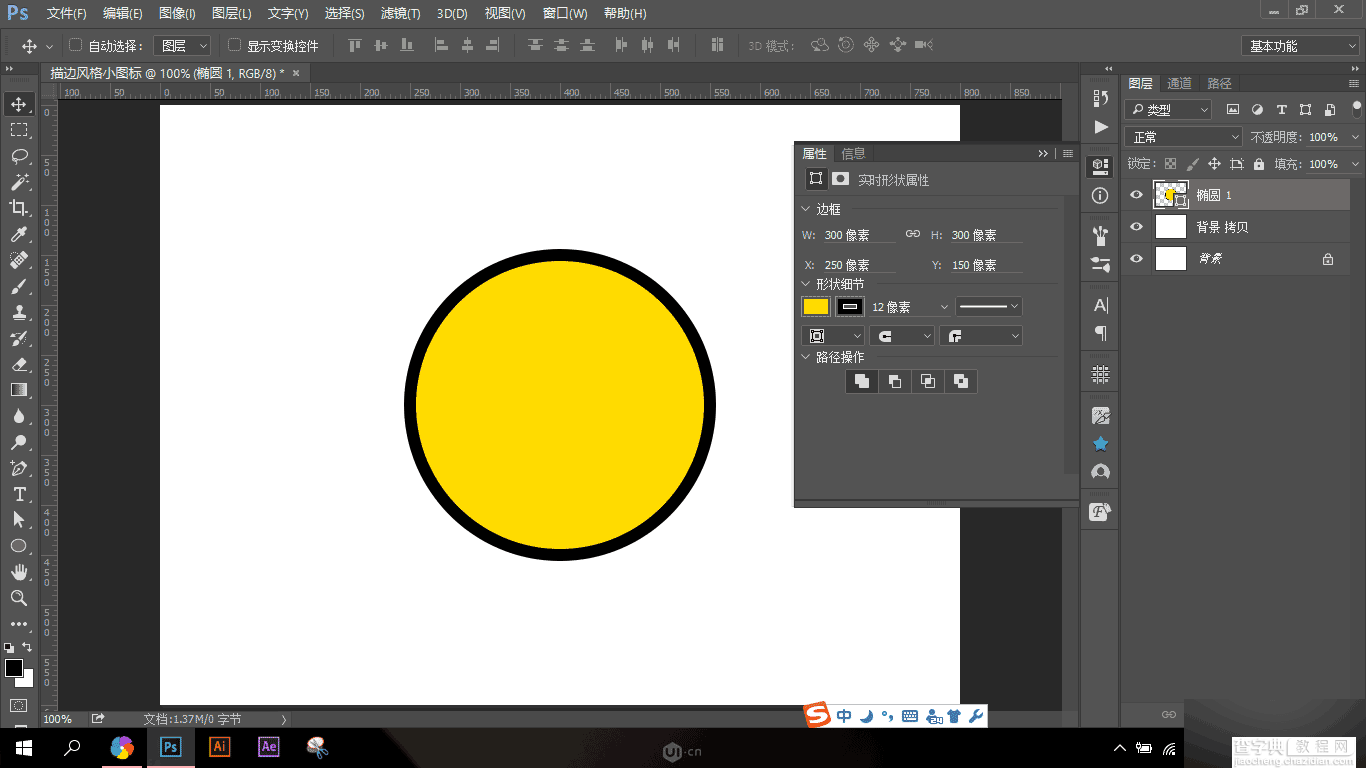Image resolution: width=1366 pixels, height=768 pixels.
Task: Open the 滤镜(T) menu
Action: 401,14
